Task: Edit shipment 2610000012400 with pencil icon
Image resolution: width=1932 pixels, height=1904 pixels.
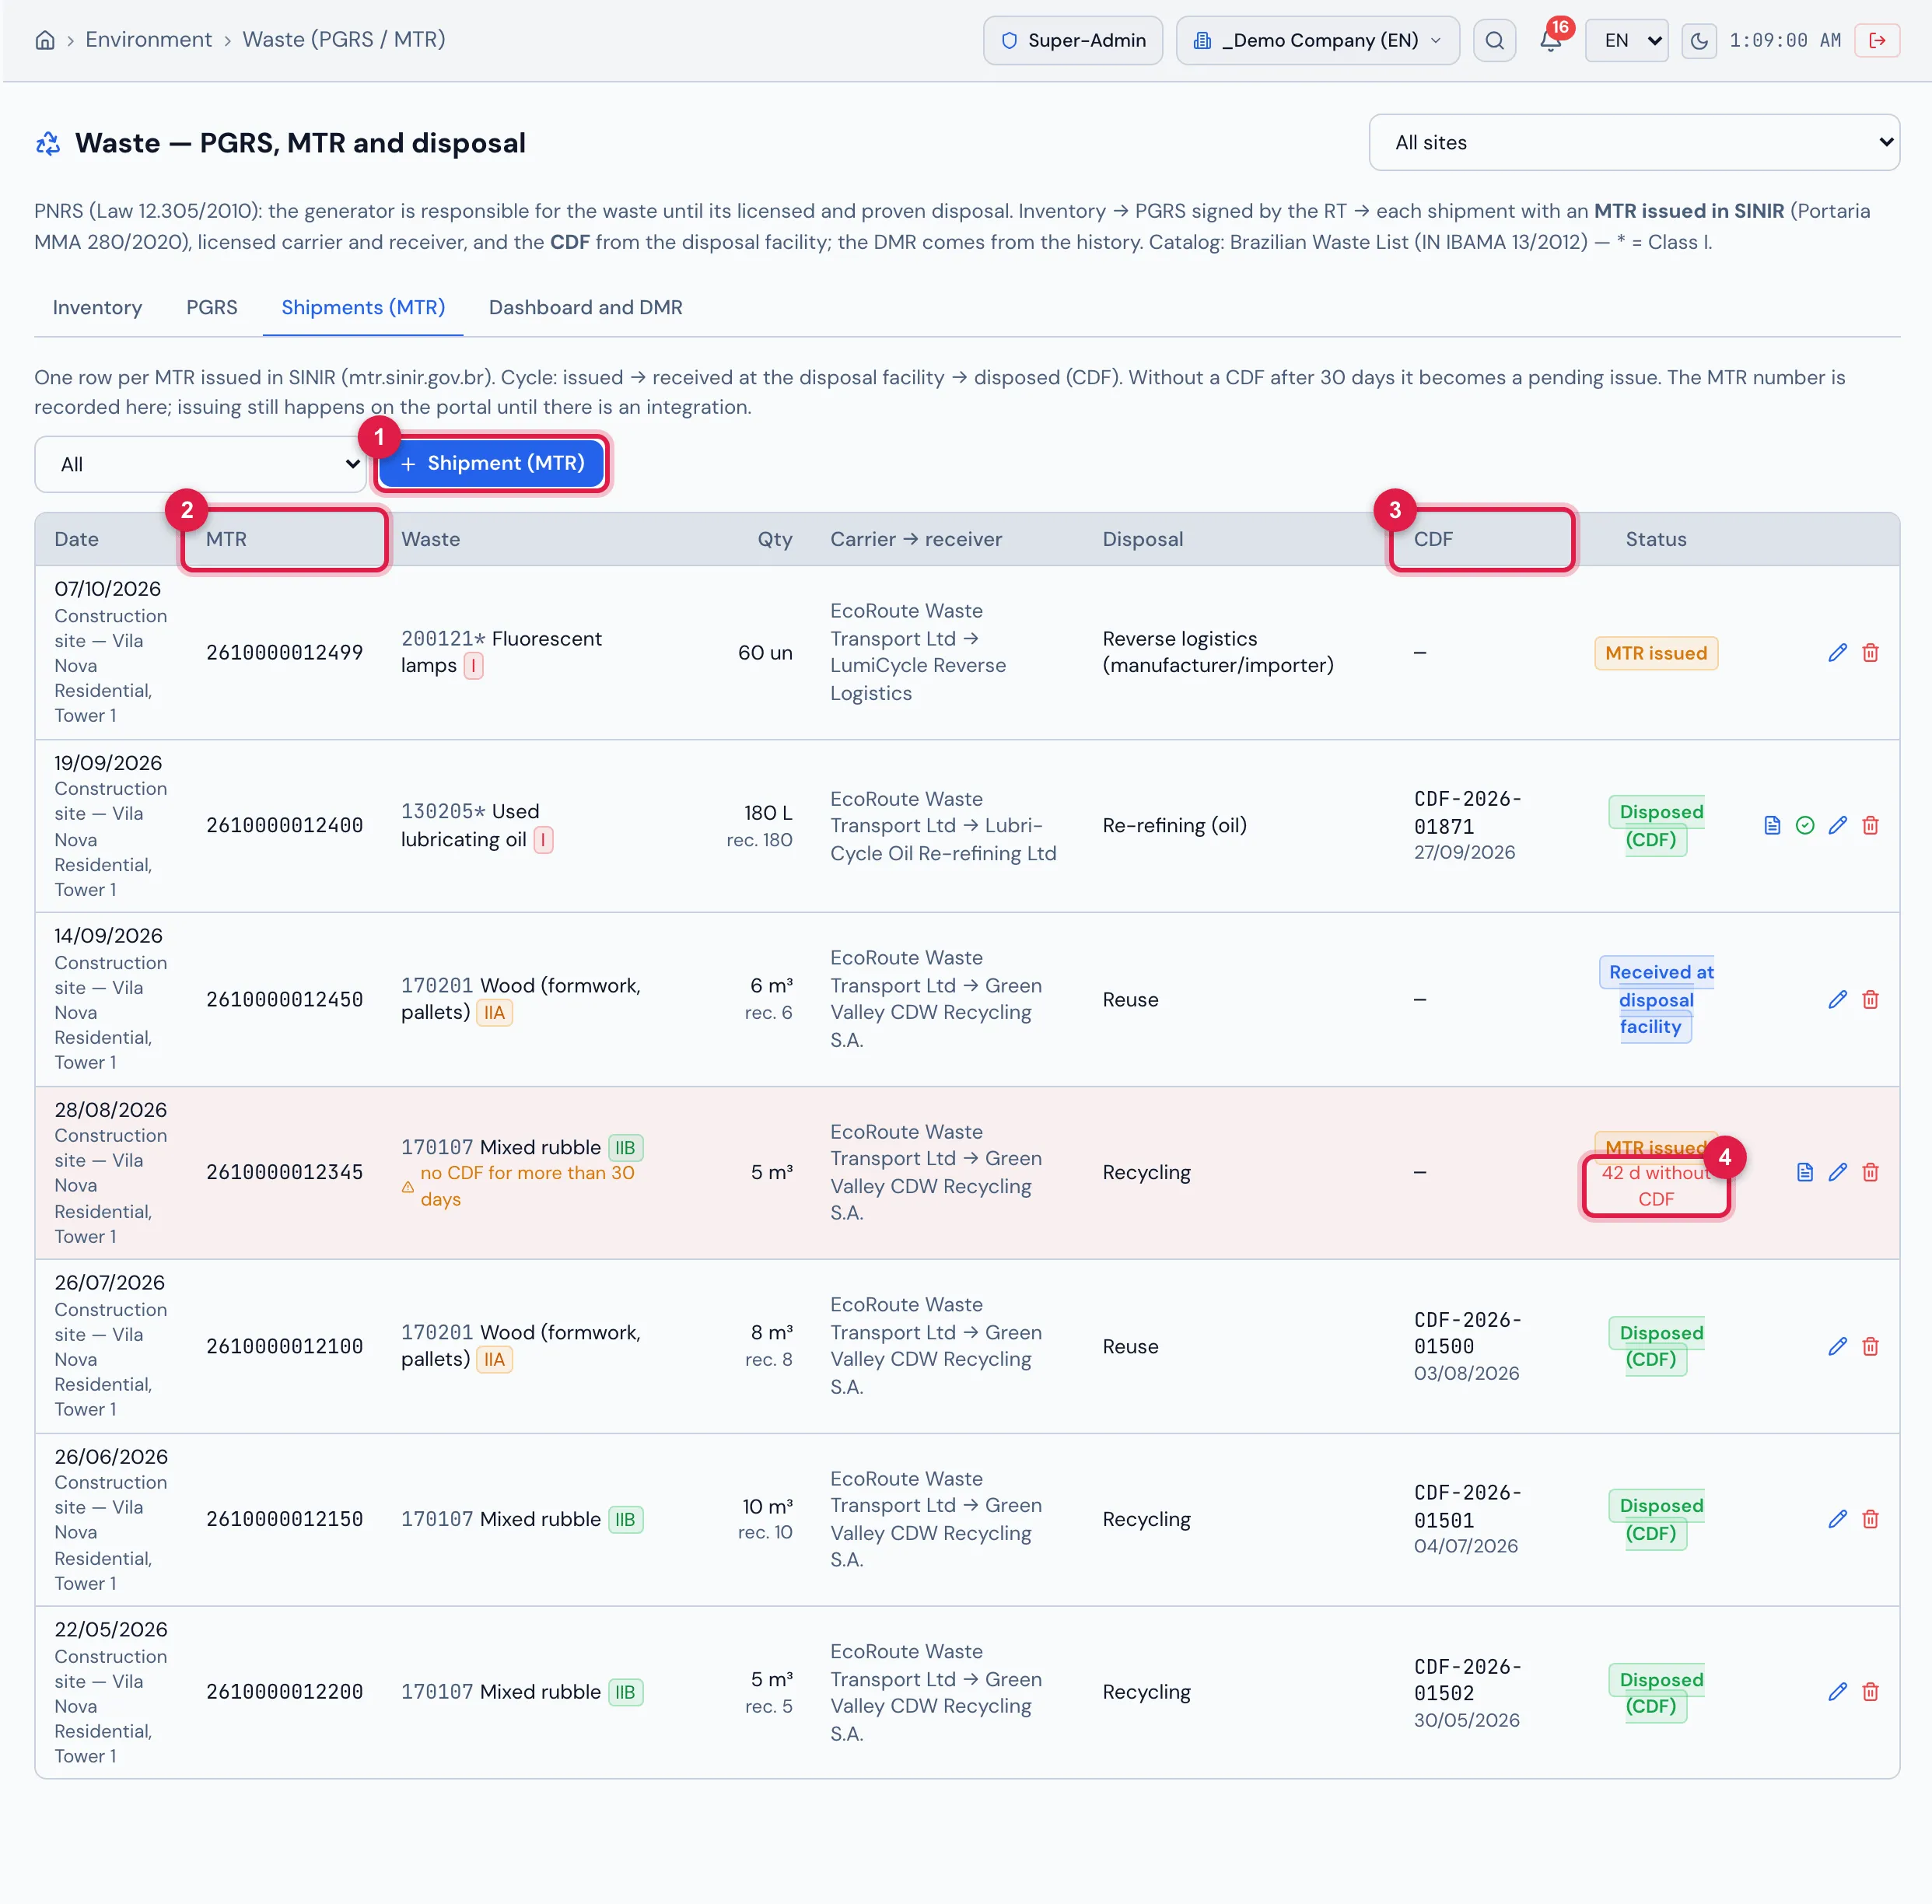Action: [x=1837, y=826]
